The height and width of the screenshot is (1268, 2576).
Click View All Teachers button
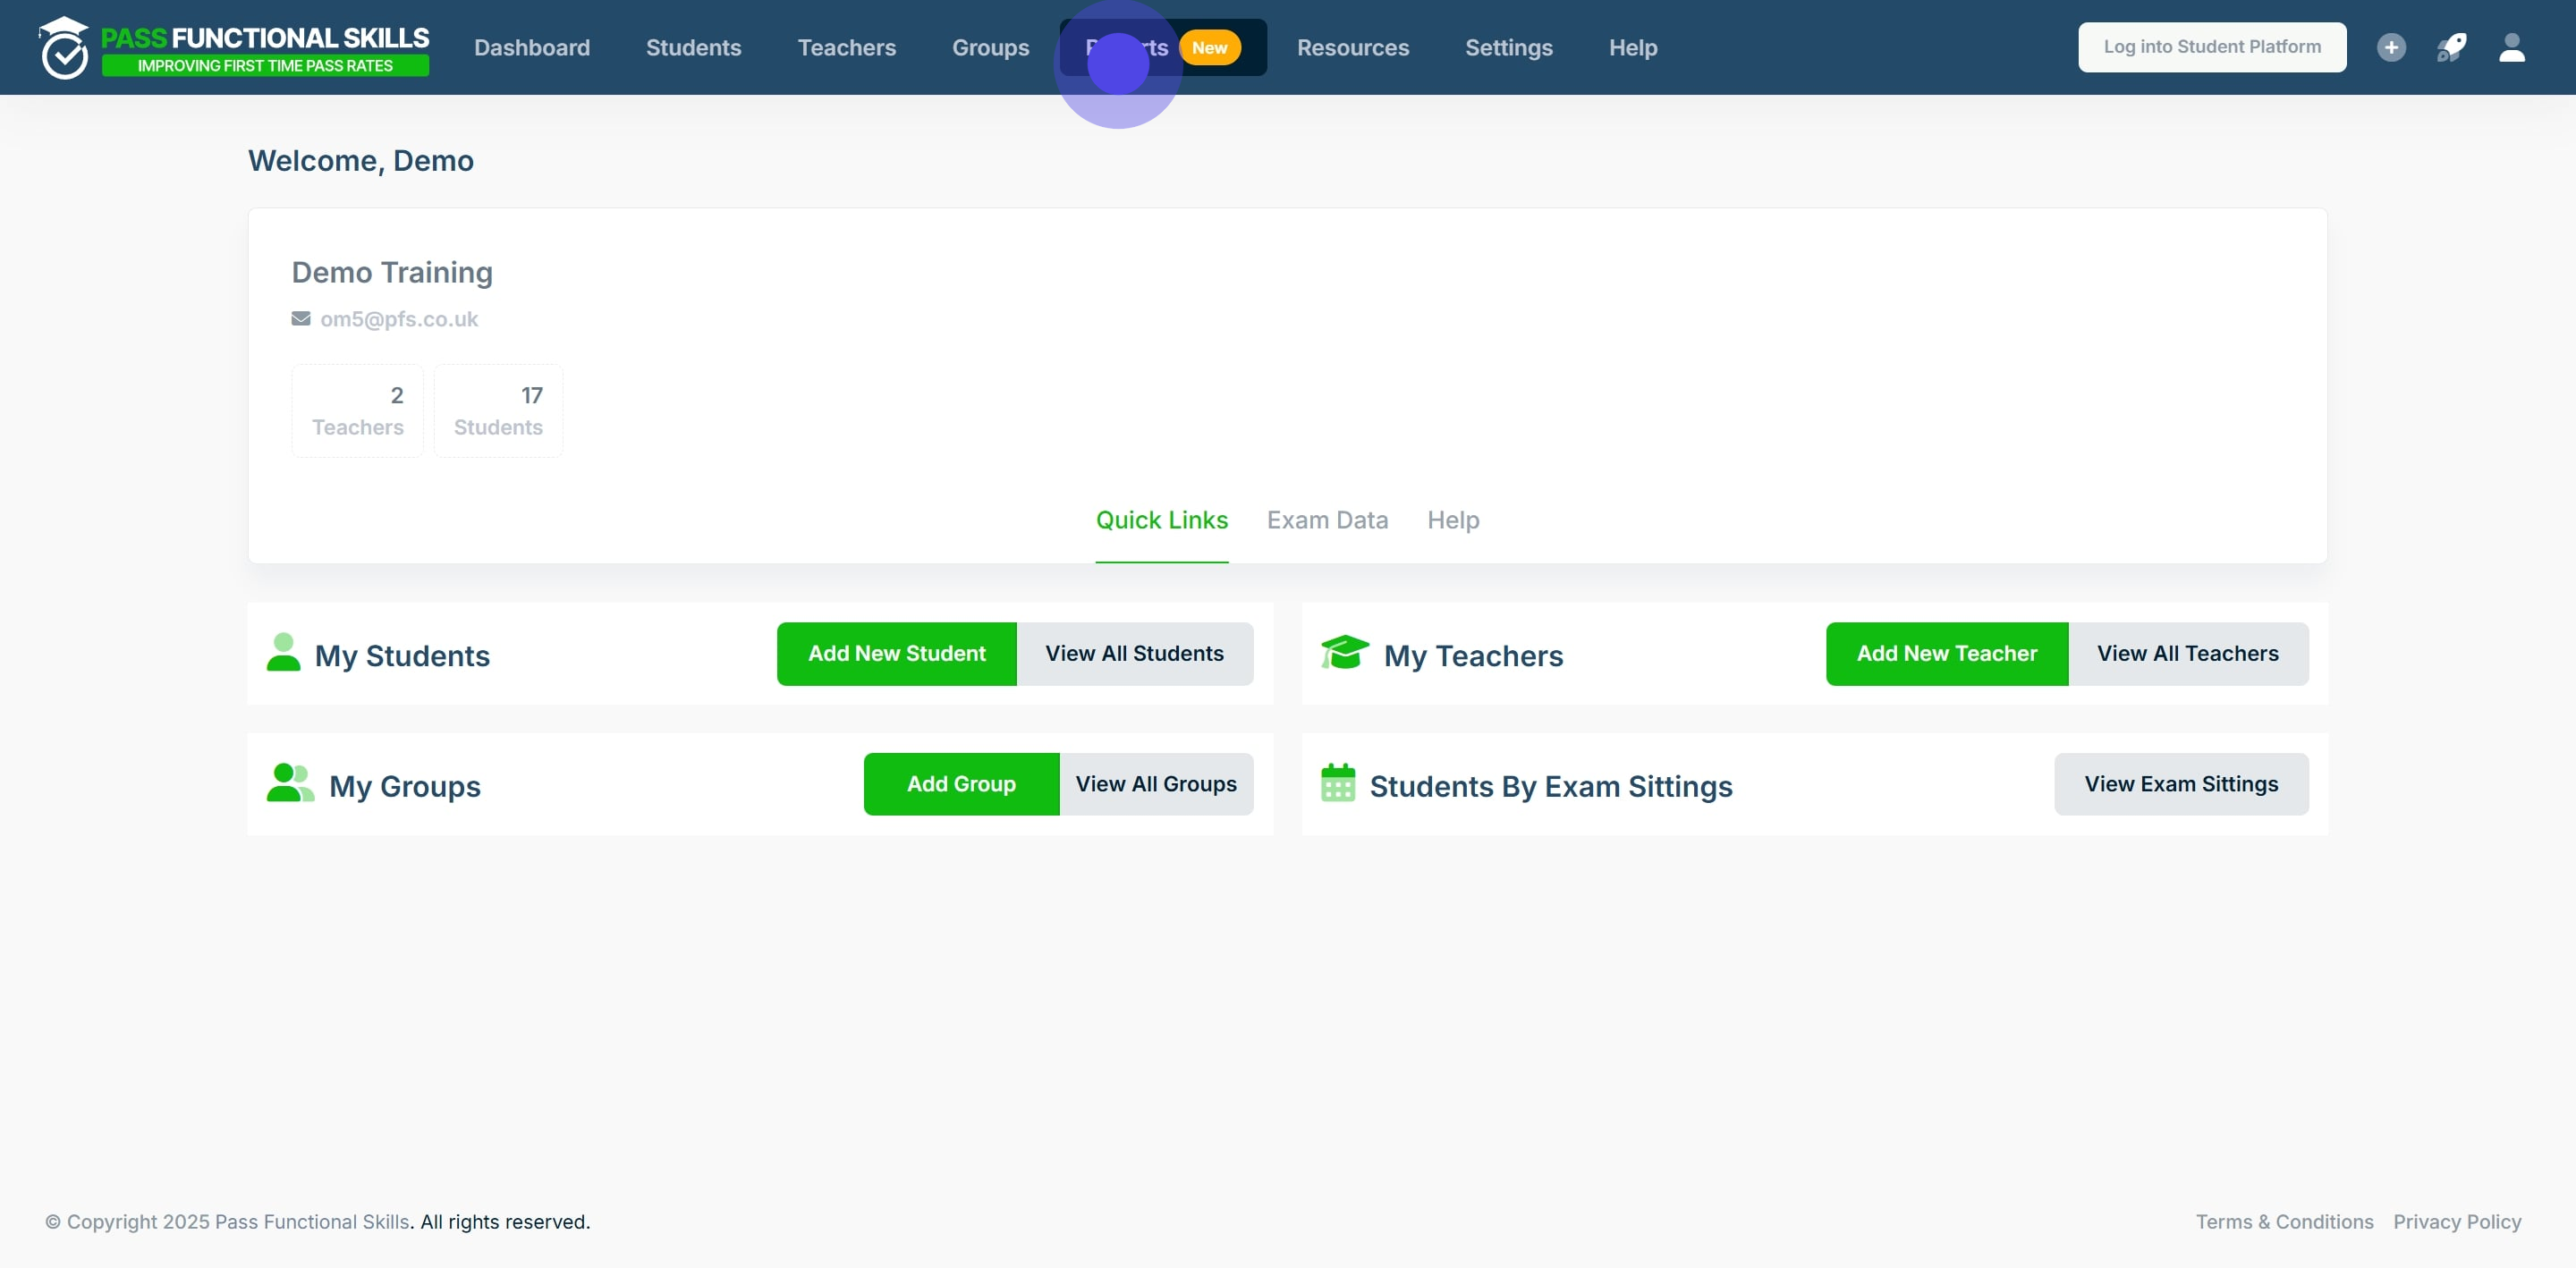click(x=2187, y=654)
